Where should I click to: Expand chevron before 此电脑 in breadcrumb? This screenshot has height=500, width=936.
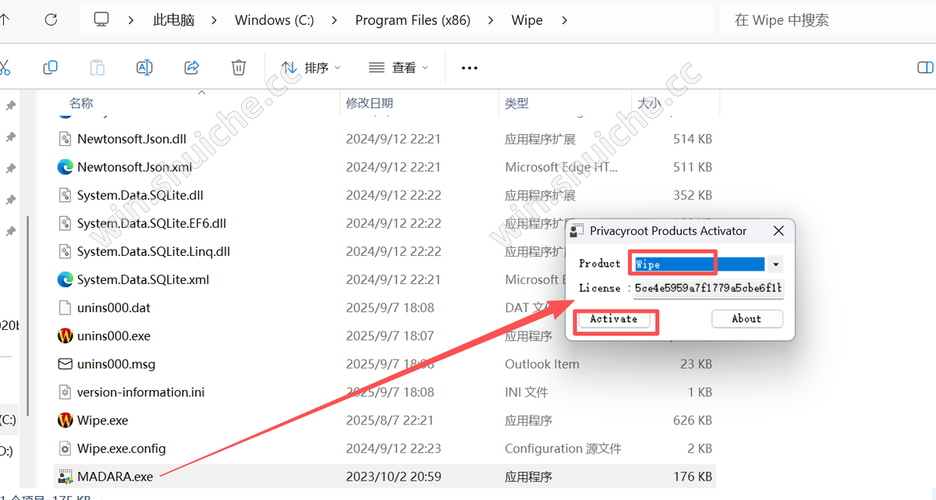click(x=131, y=20)
